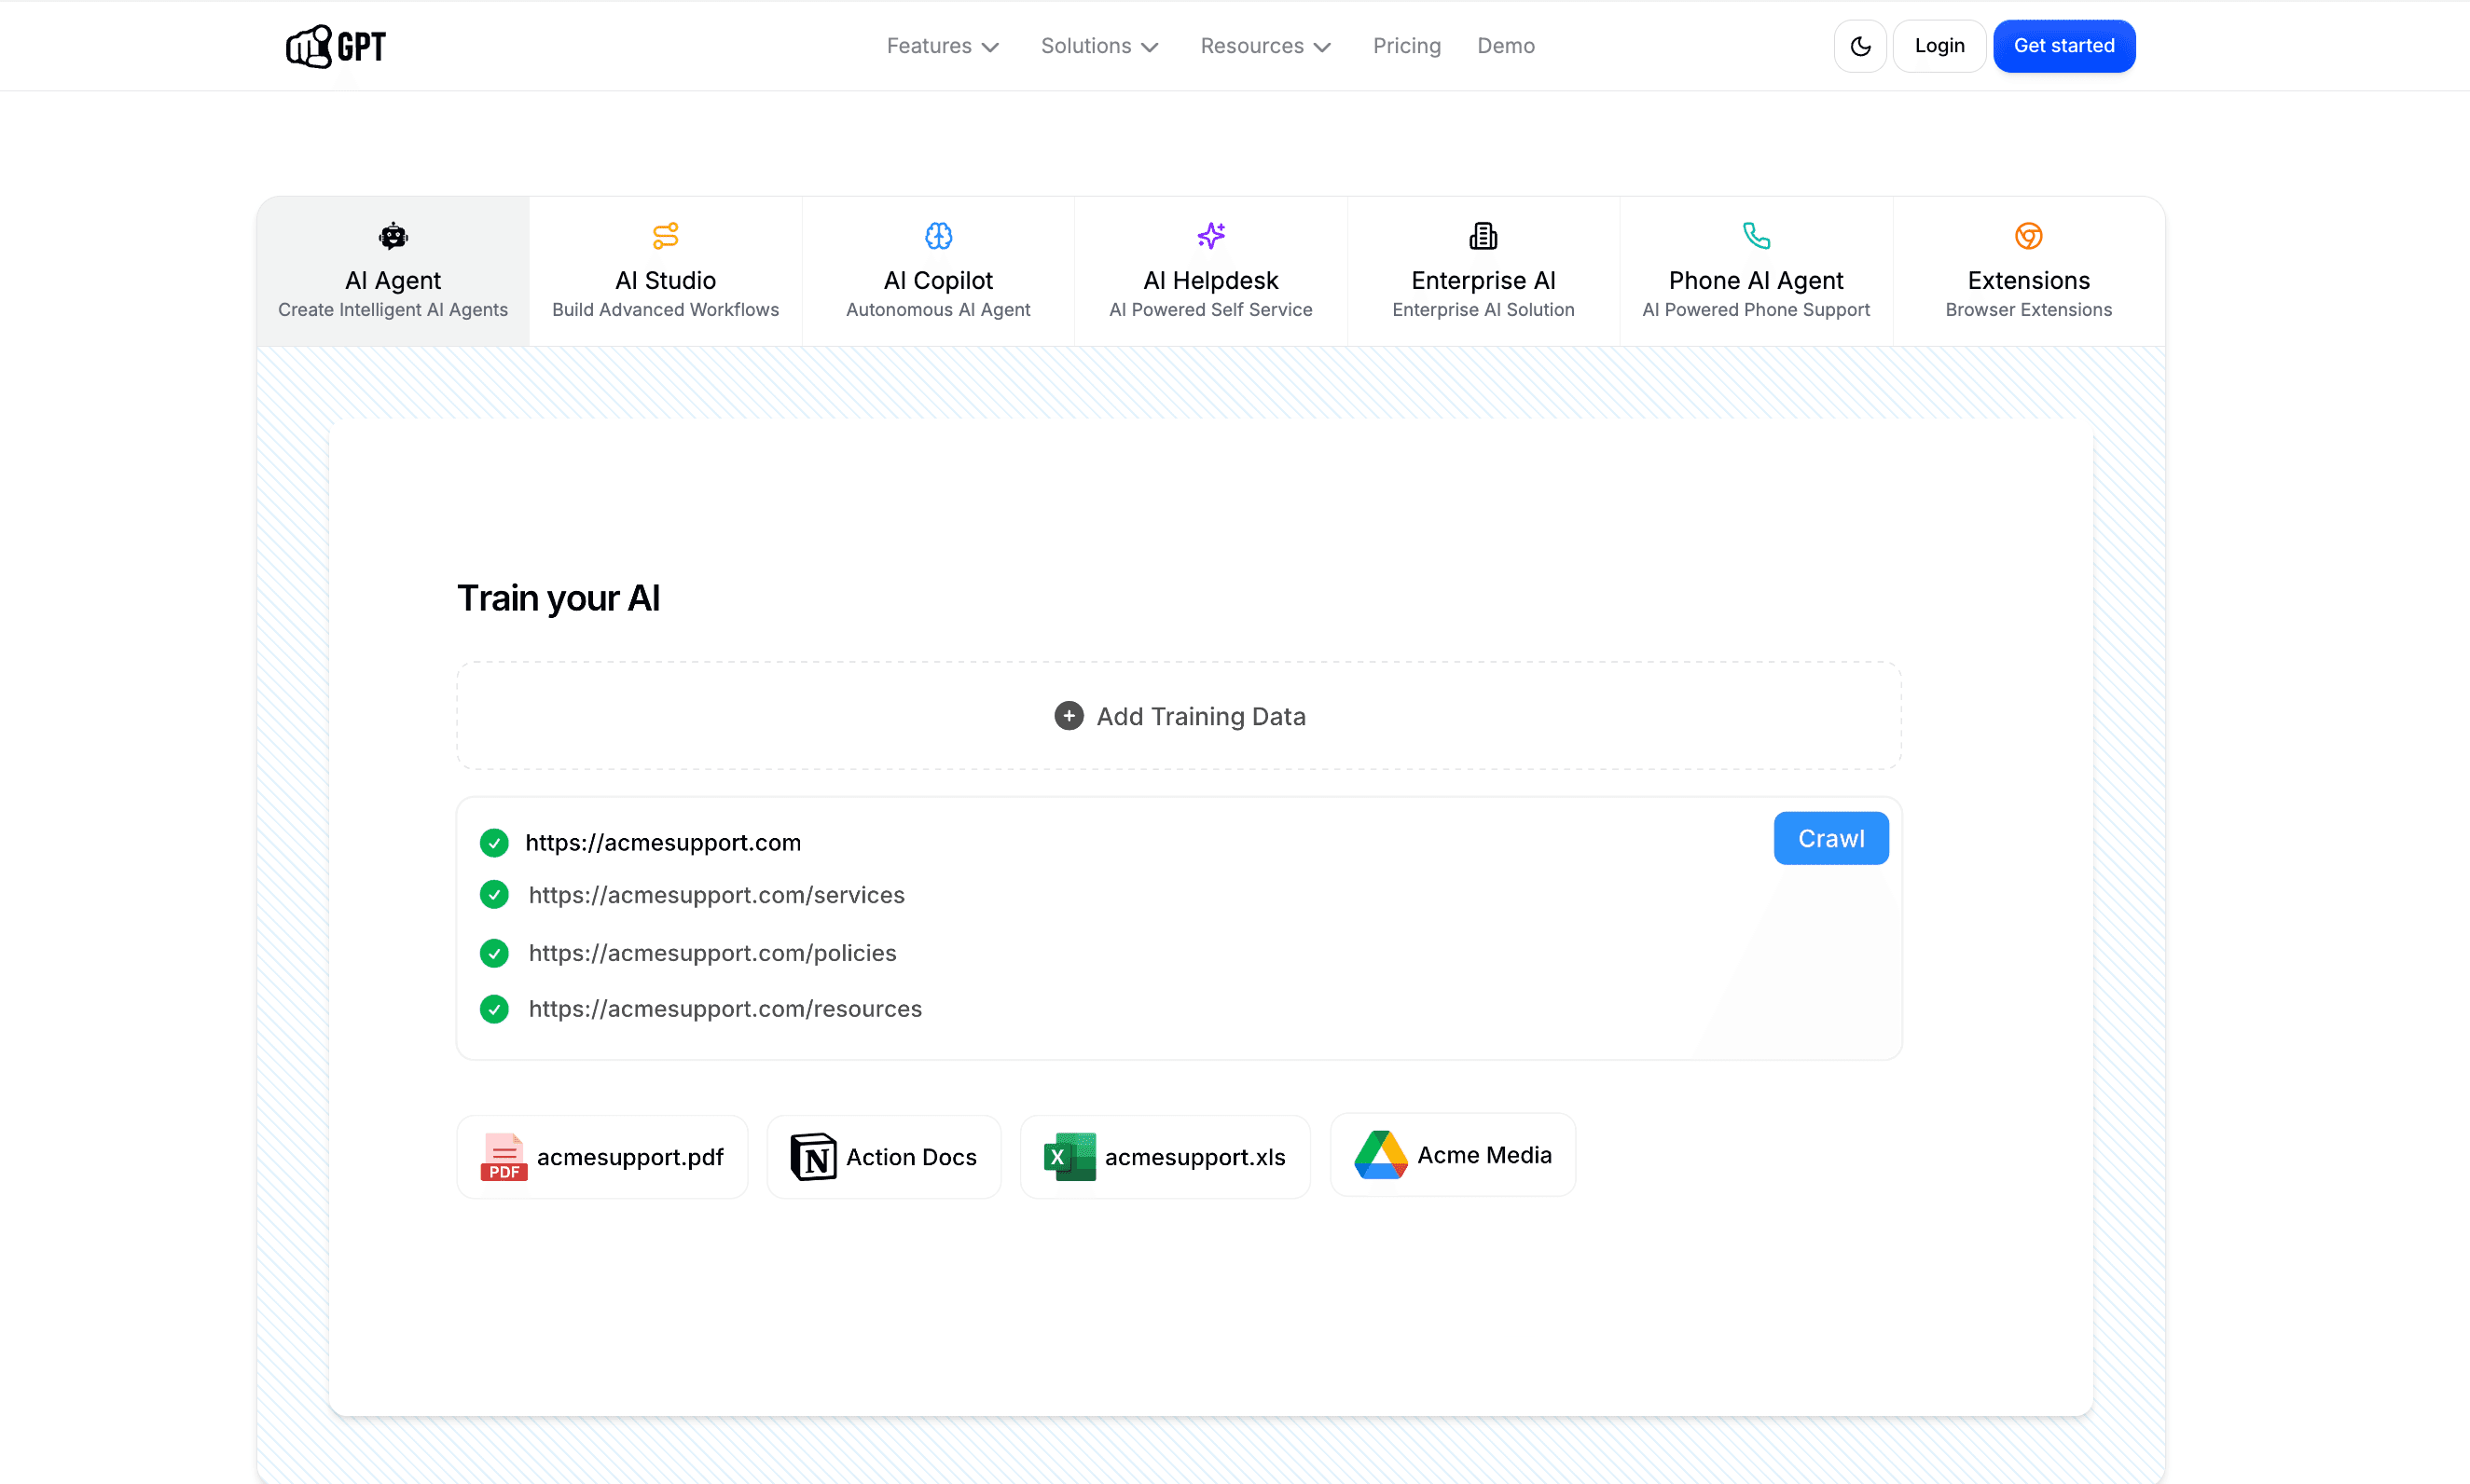The width and height of the screenshot is (2470, 1484).
Task: Click the Login button
Action: (x=1939, y=46)
